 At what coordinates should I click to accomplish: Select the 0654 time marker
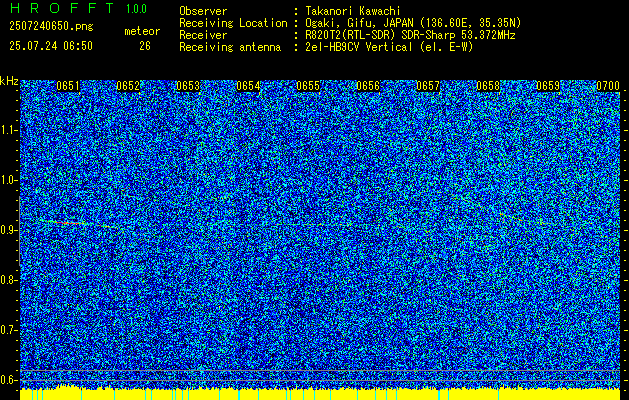tap(248, 86)
